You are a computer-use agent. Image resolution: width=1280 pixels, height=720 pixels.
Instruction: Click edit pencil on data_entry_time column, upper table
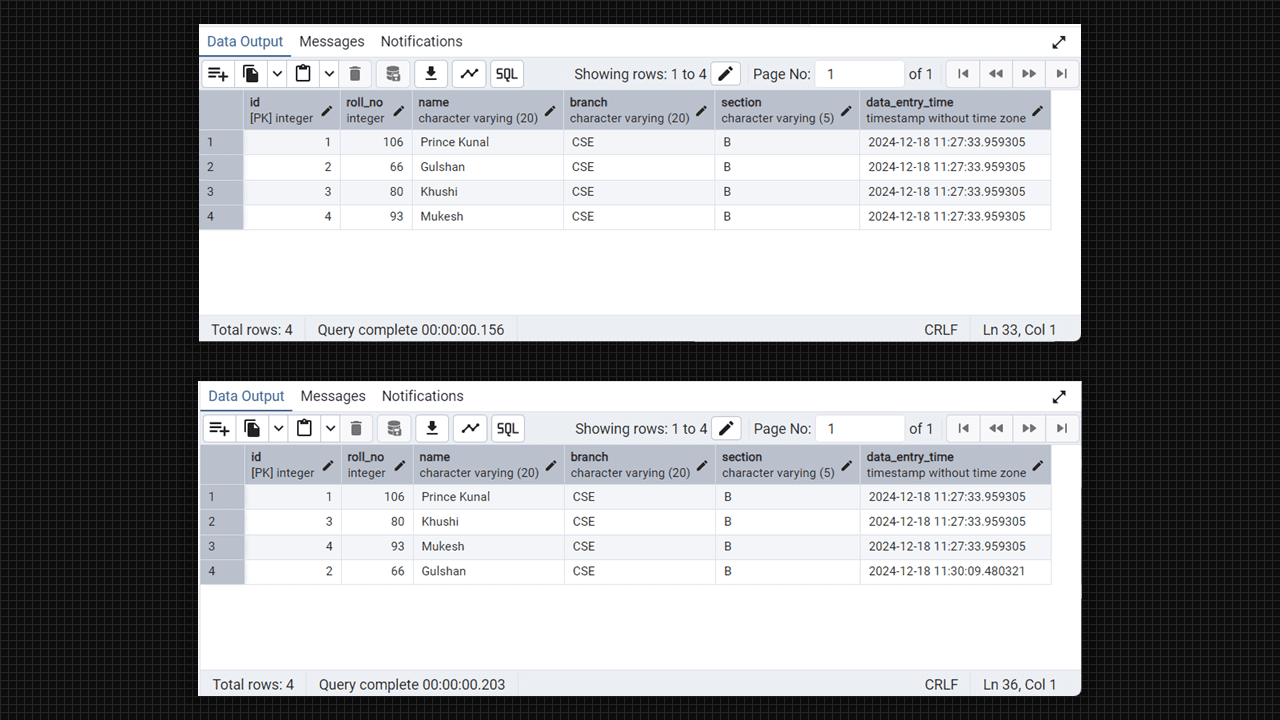click(1037, 111)
